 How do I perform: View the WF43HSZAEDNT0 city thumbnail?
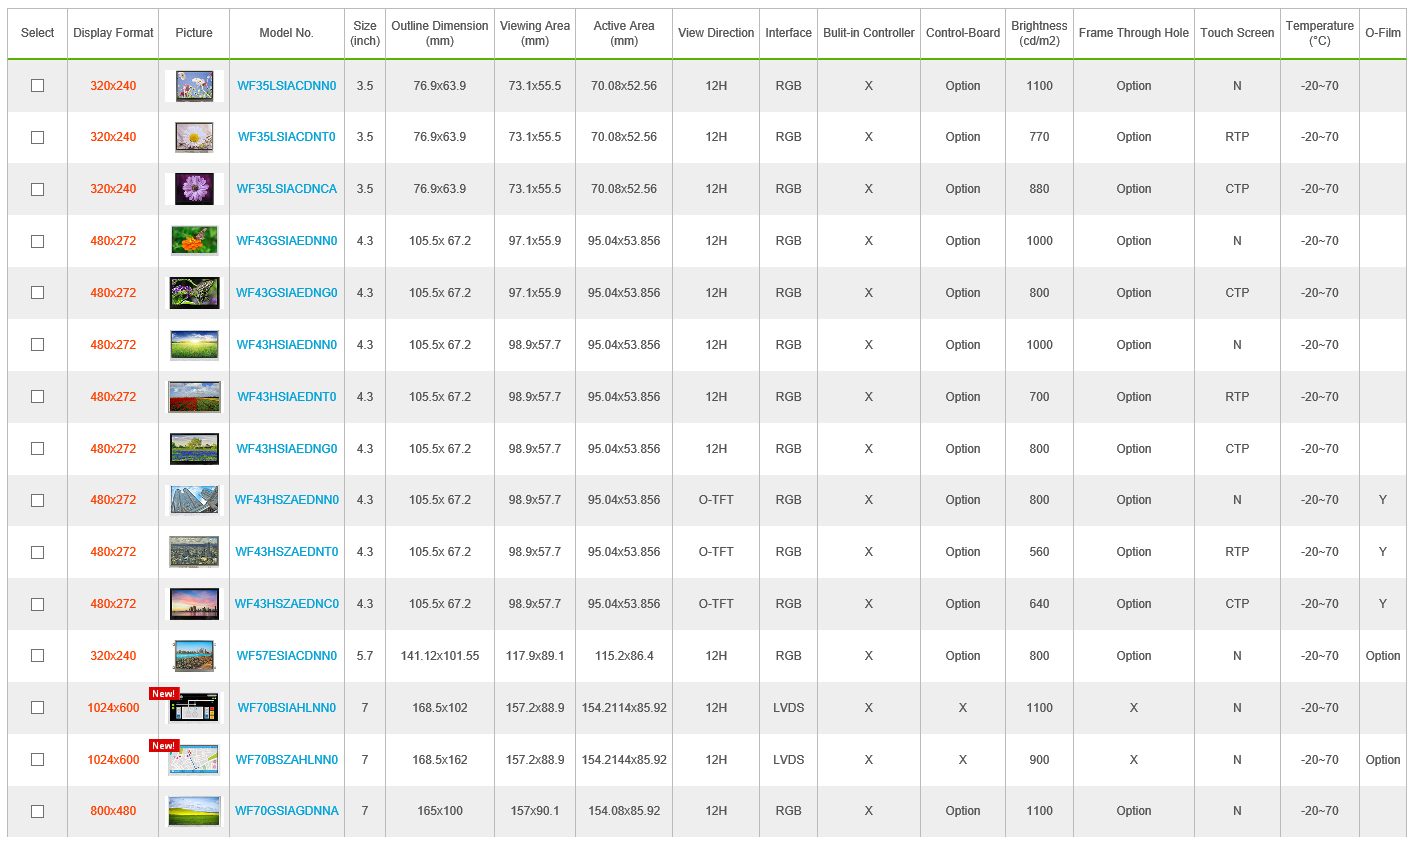(194, 552)
